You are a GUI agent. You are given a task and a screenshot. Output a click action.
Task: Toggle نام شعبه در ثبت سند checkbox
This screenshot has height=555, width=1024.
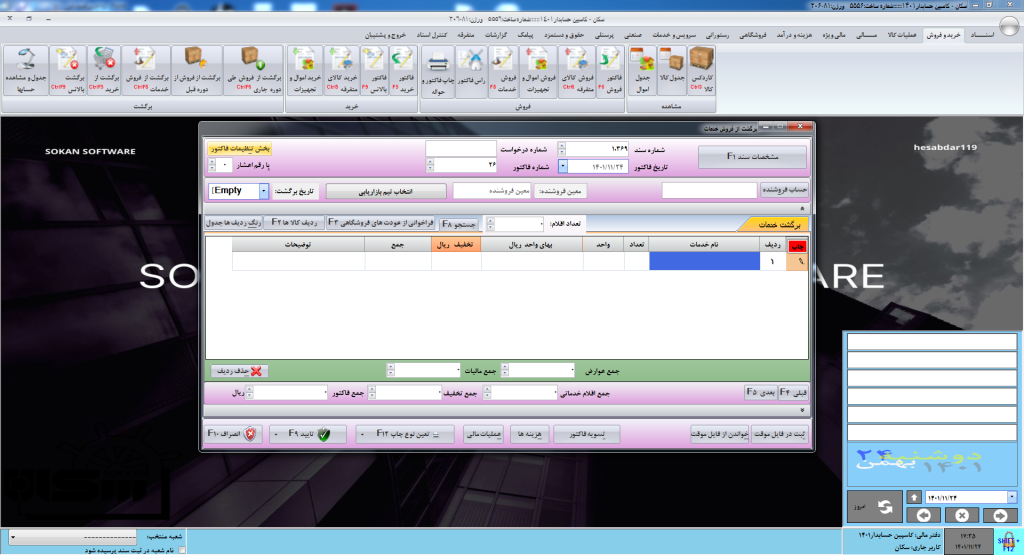(182, 550)
